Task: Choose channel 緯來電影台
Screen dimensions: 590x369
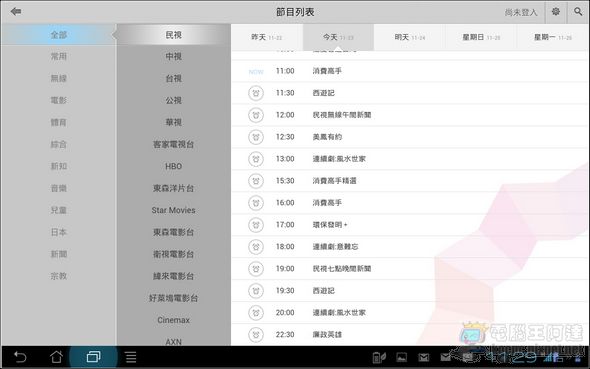Action: point(173,276)
